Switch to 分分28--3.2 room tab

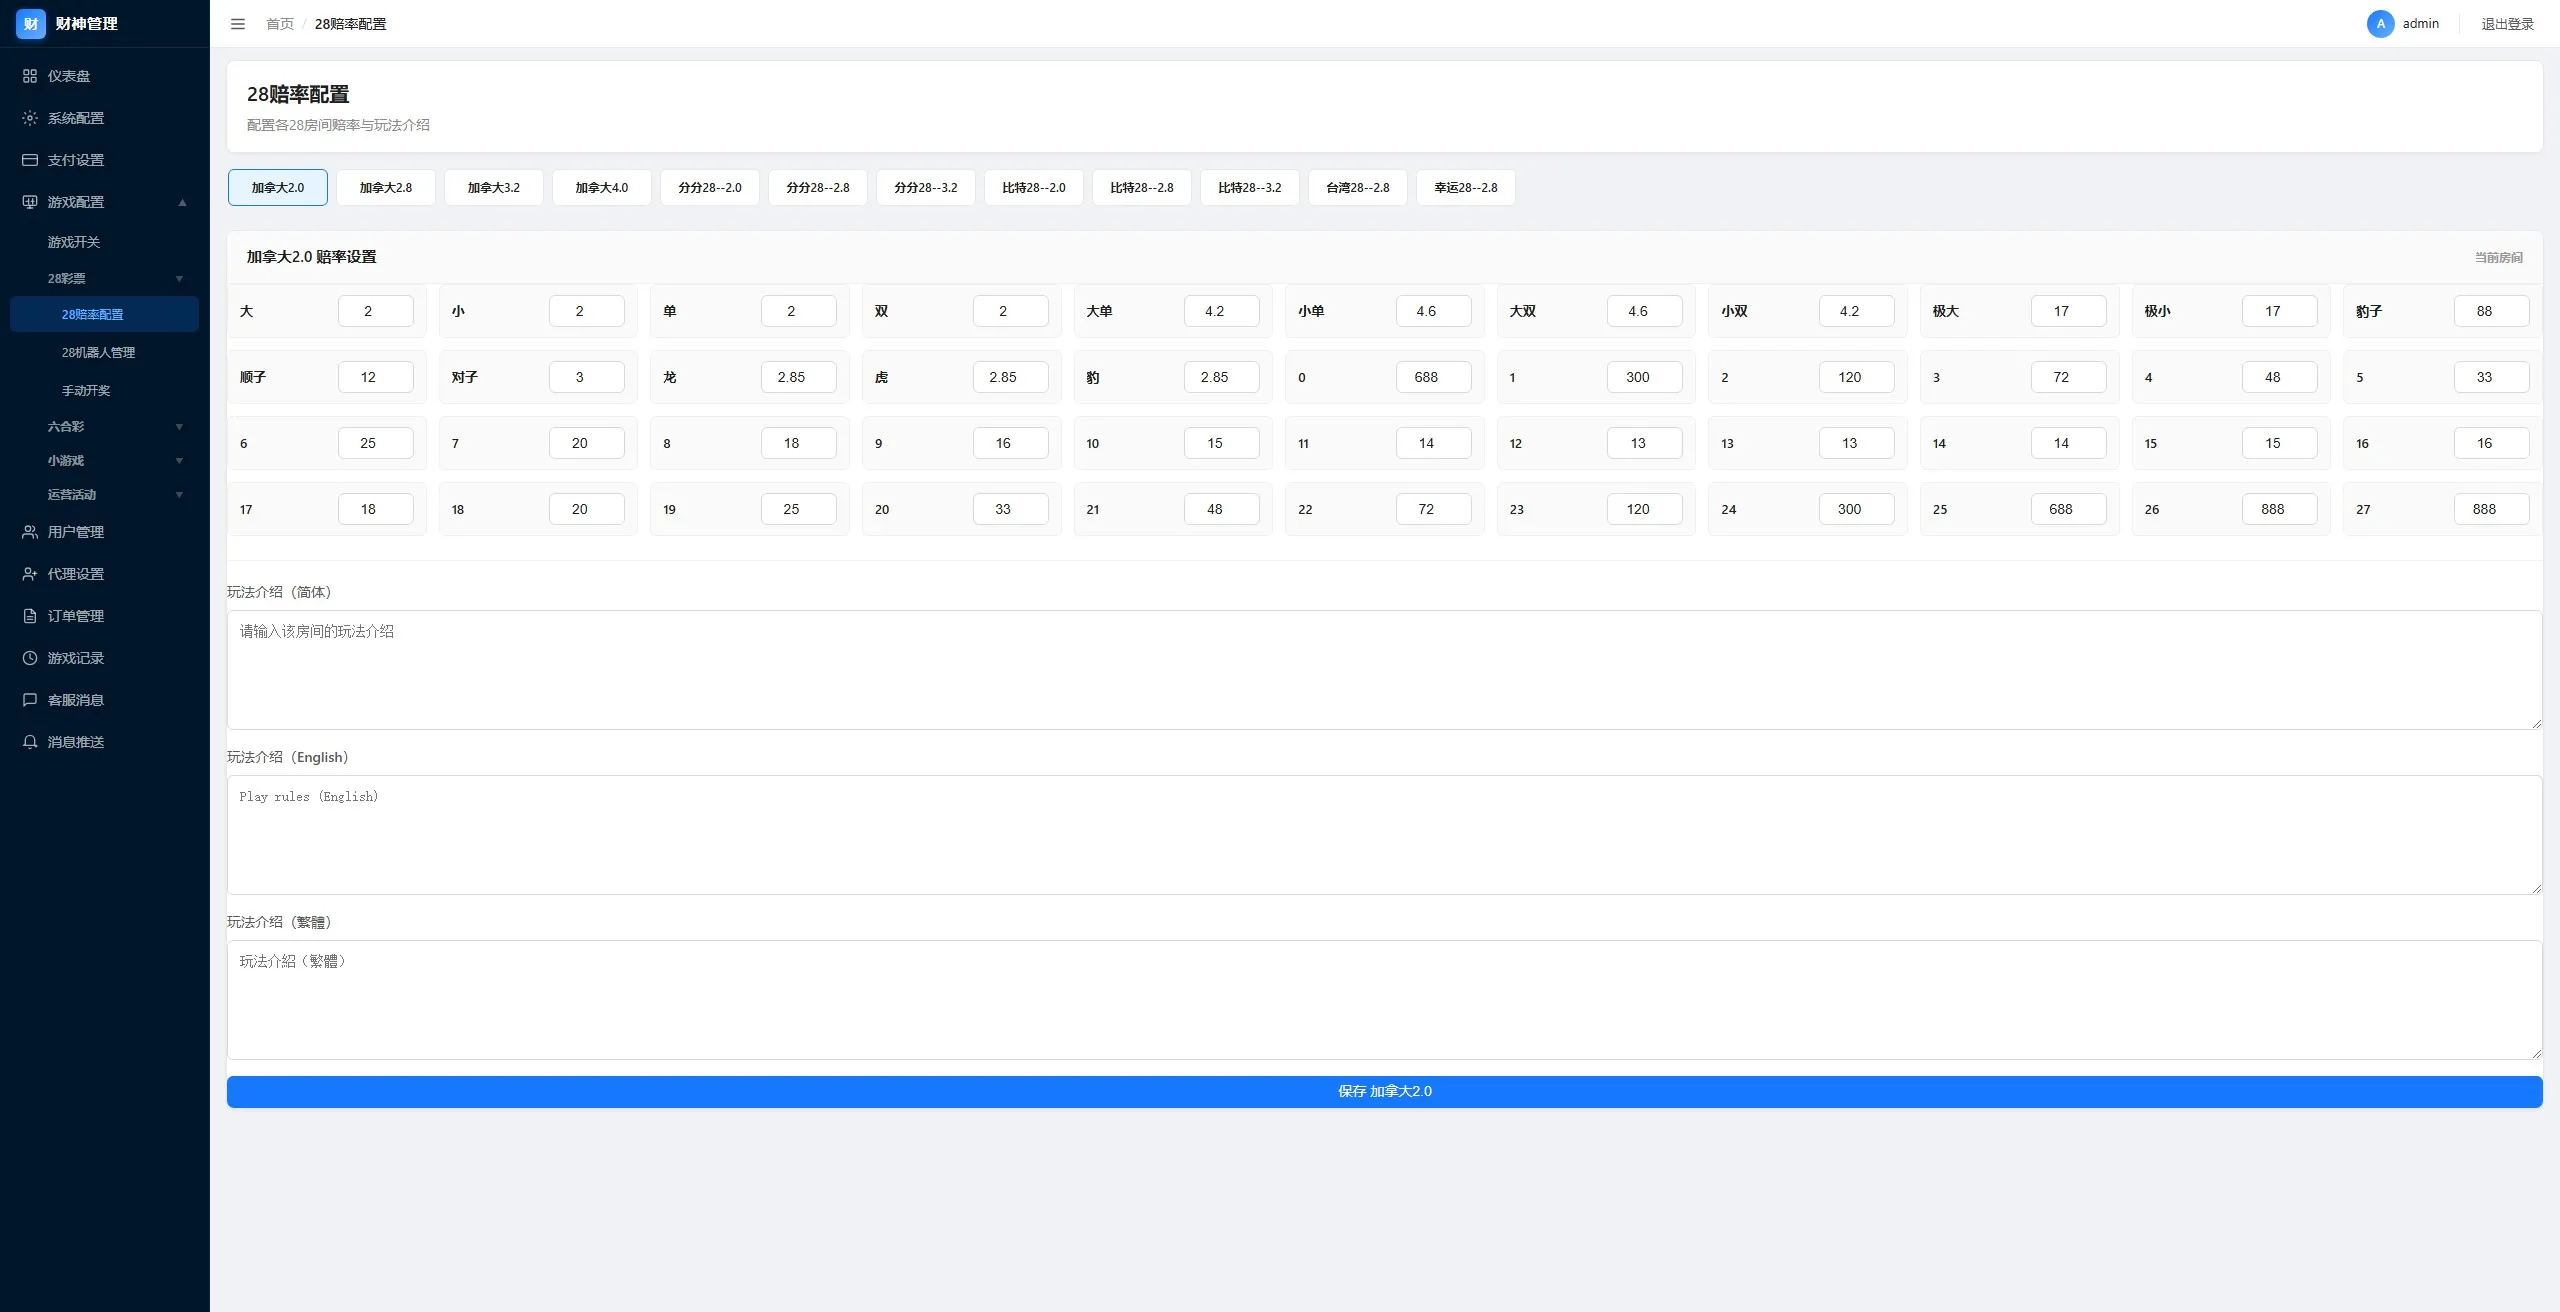(926, 188)
